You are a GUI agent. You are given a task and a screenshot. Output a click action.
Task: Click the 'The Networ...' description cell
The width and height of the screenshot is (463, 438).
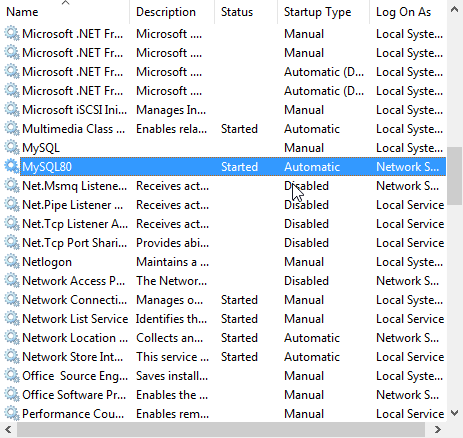(171, 281)
